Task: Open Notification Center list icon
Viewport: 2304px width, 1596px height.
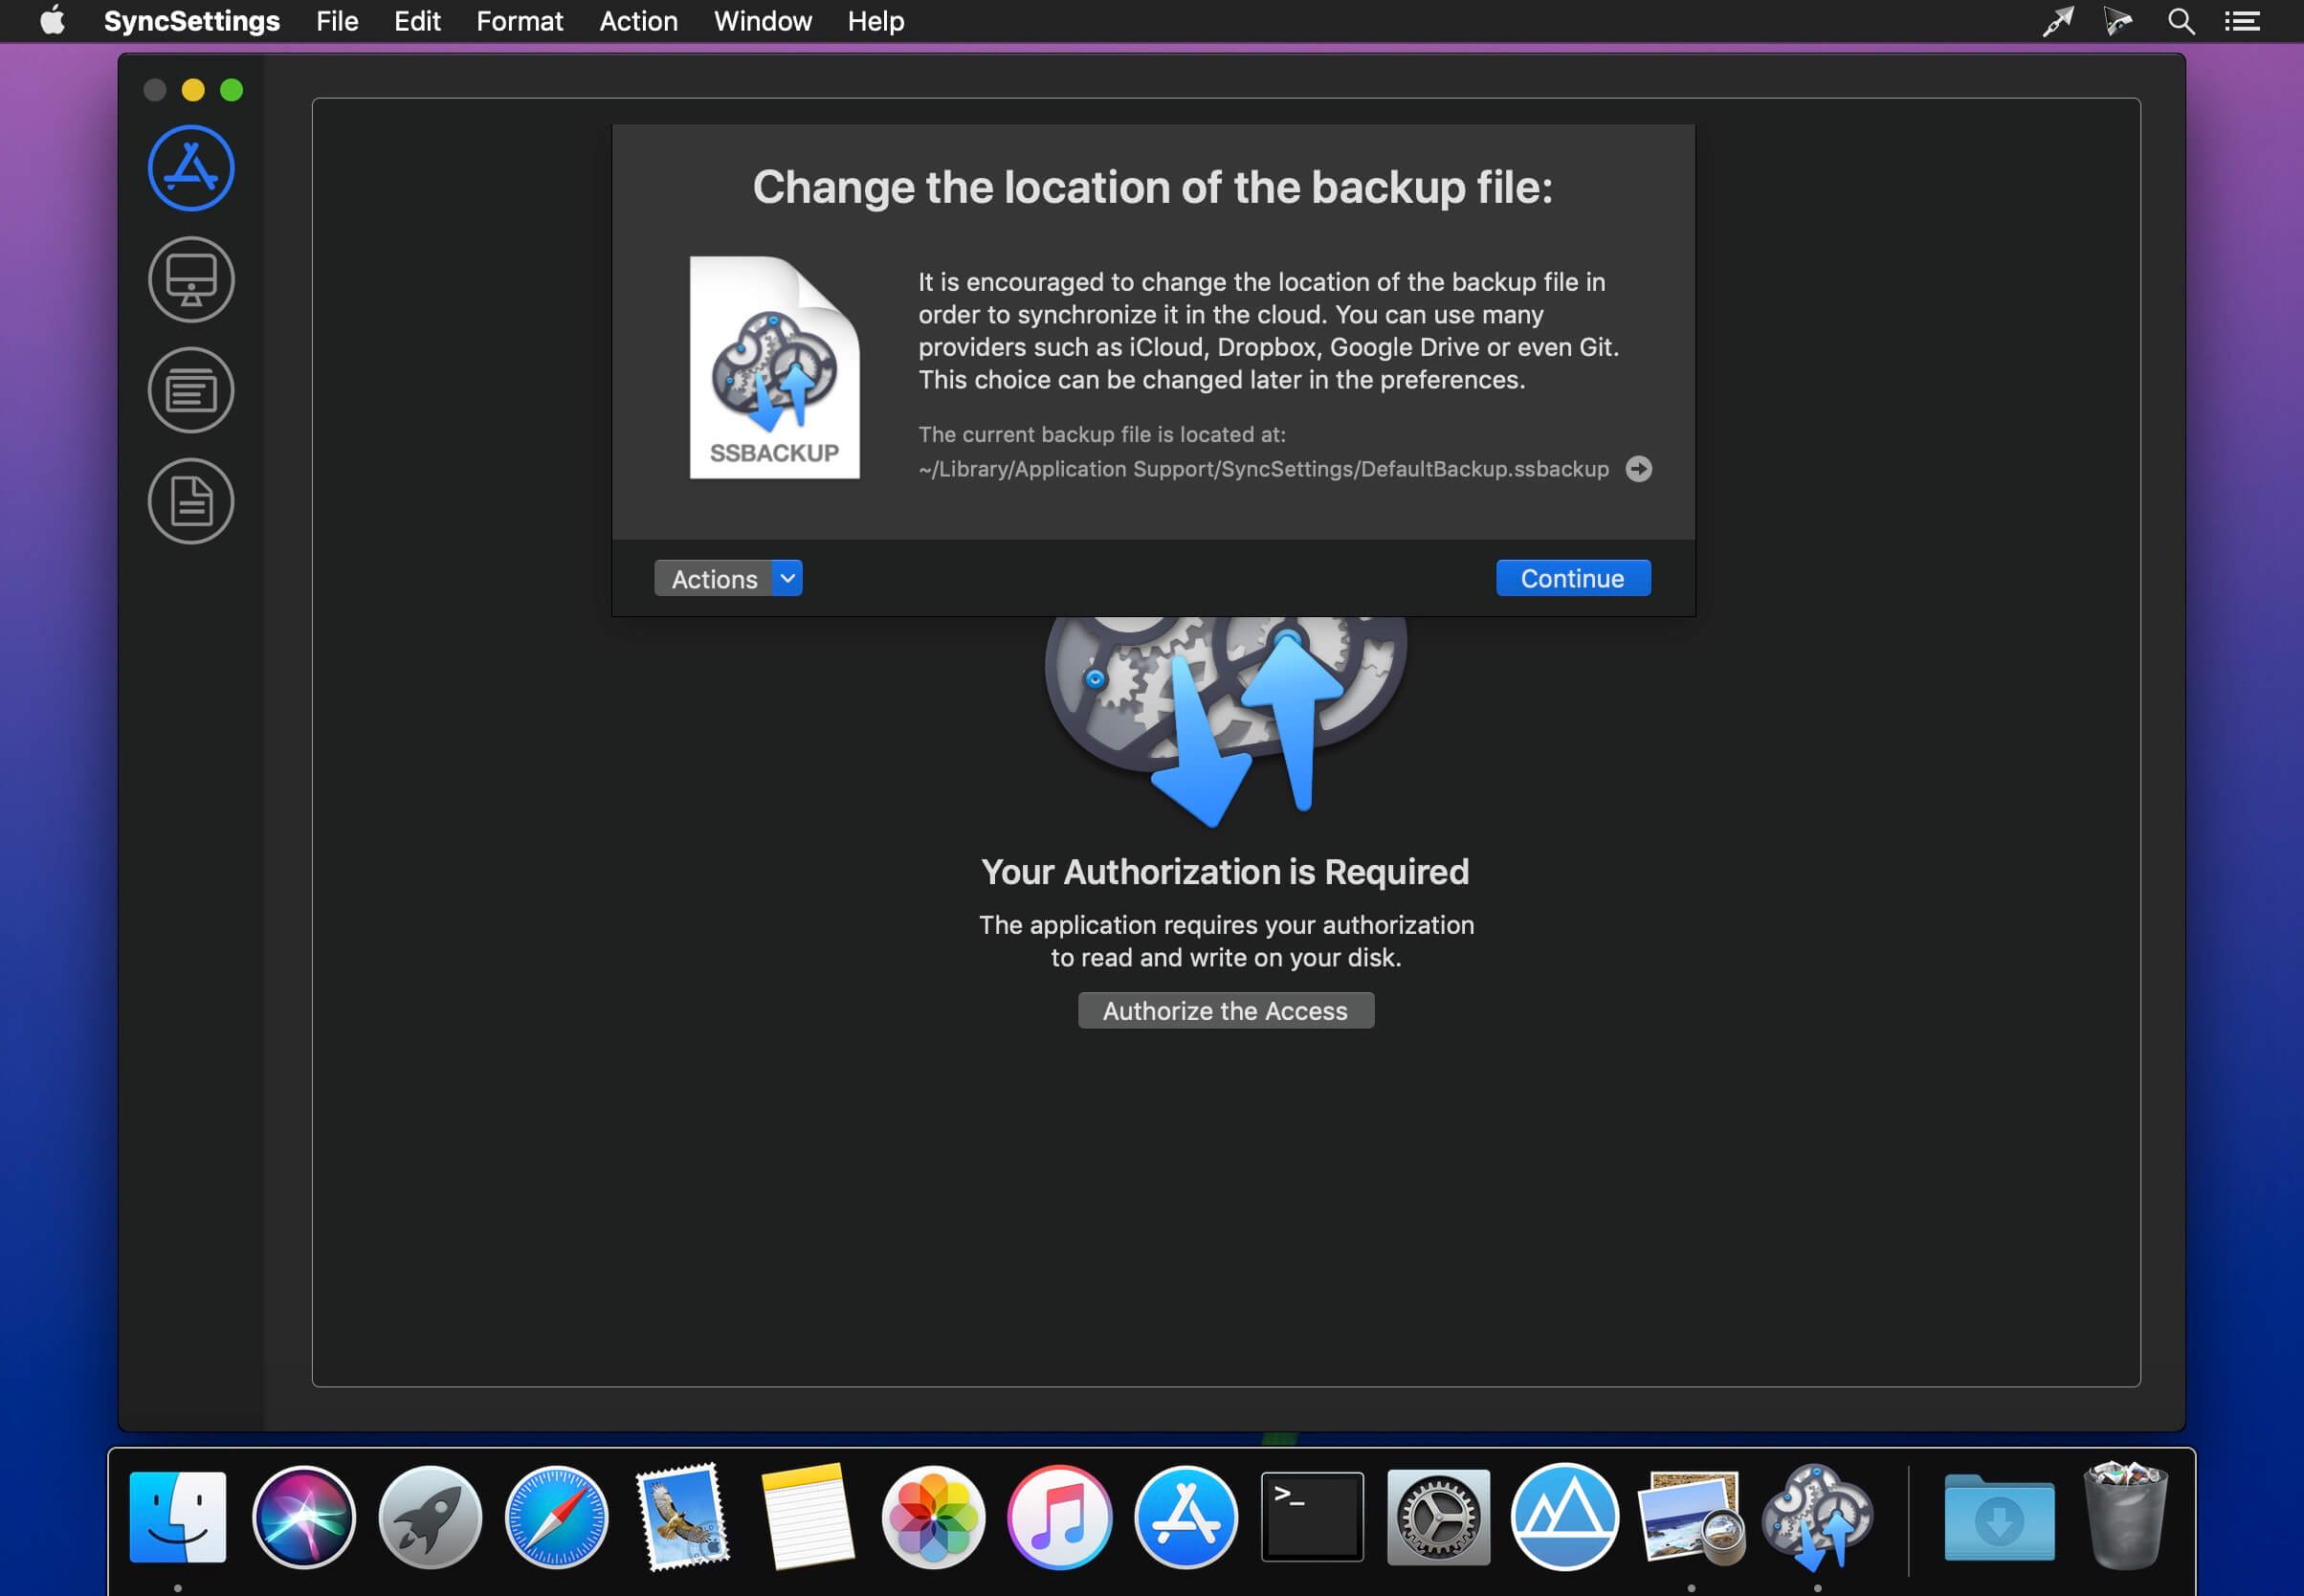Action: (x=2242, y=21)
